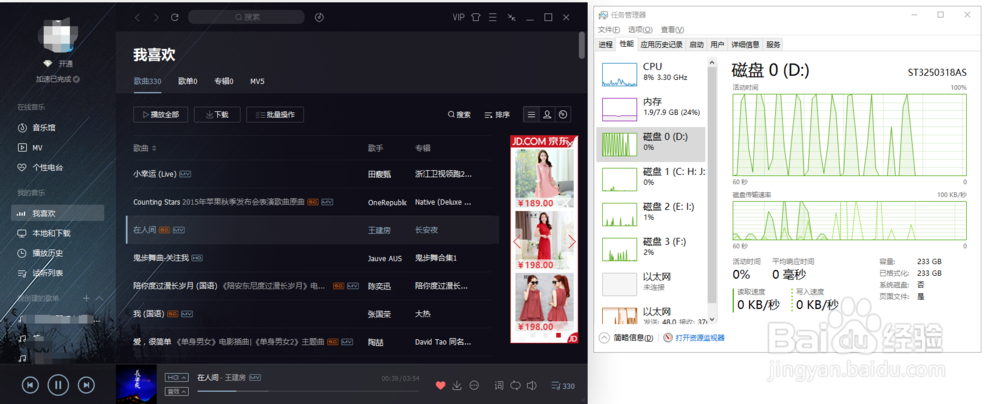
Task: Select 磁盘 1 (C: H: J:) in Task Manager
Action: (x=652, y=179)
